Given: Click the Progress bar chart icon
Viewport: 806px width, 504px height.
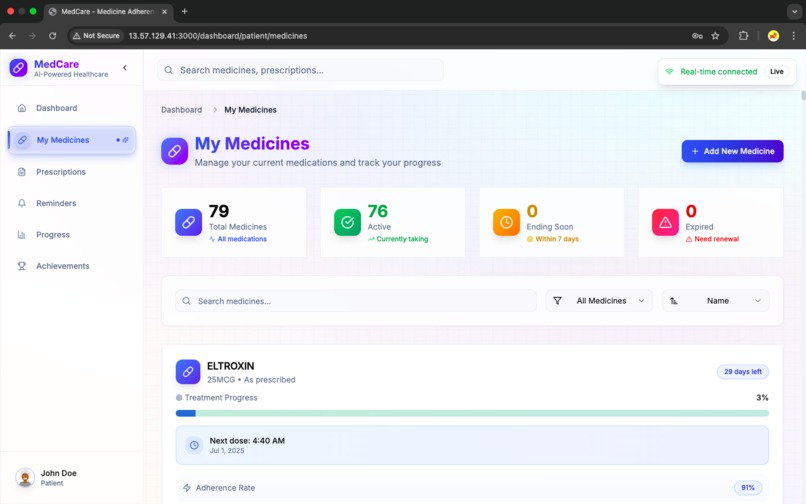Looking at the screenshot, I should click(x=22, y=235).
